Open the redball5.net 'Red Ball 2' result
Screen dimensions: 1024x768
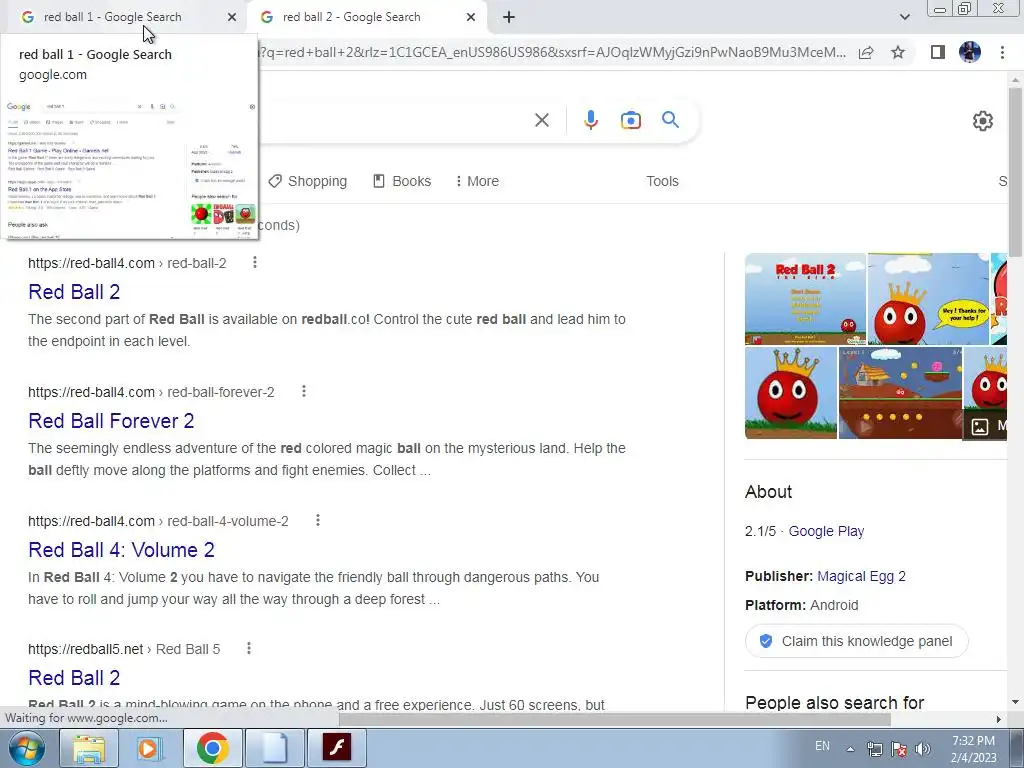[74, 678]
